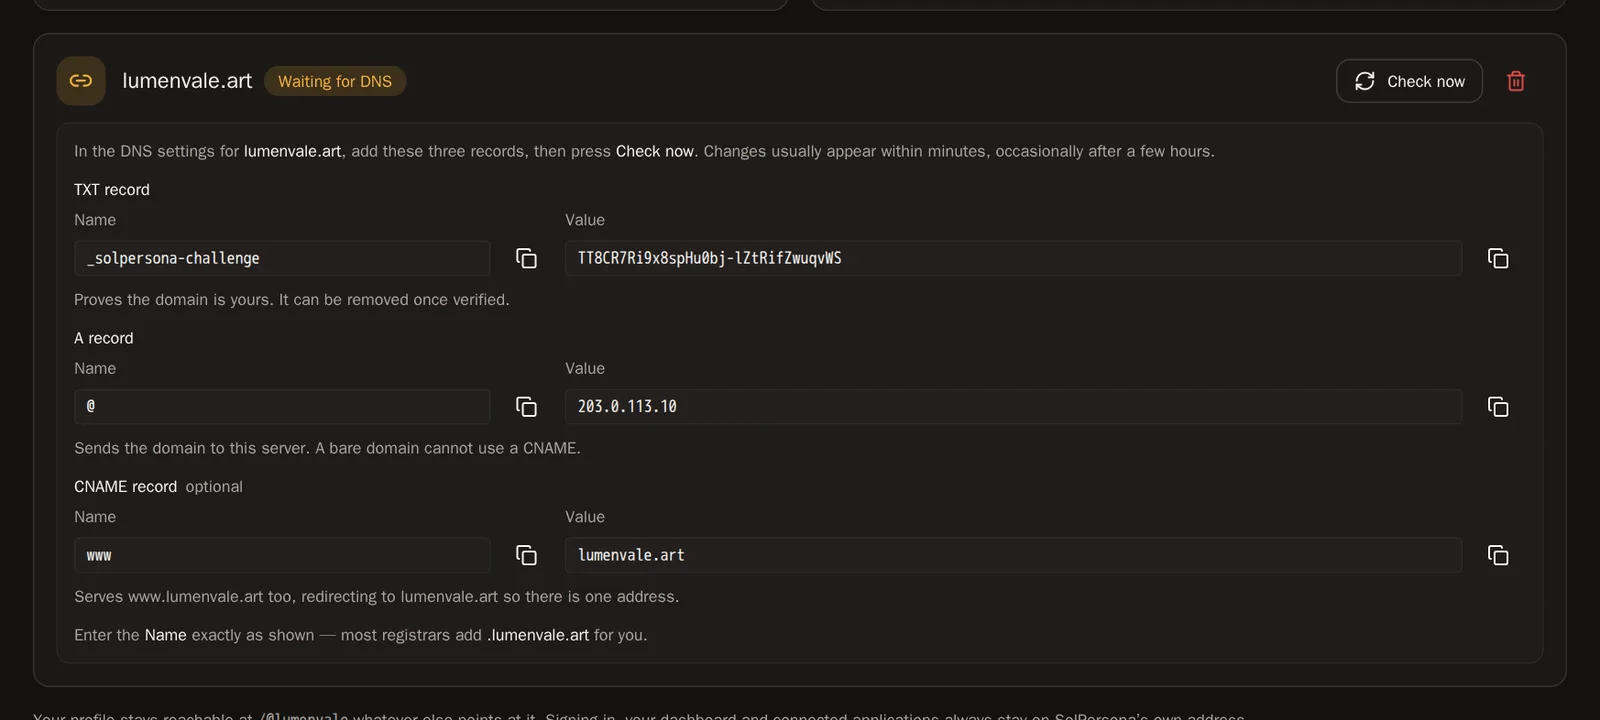Copy the CNAME record name www
Viewport: 1600px width, 720px height.
coord(526,555)
